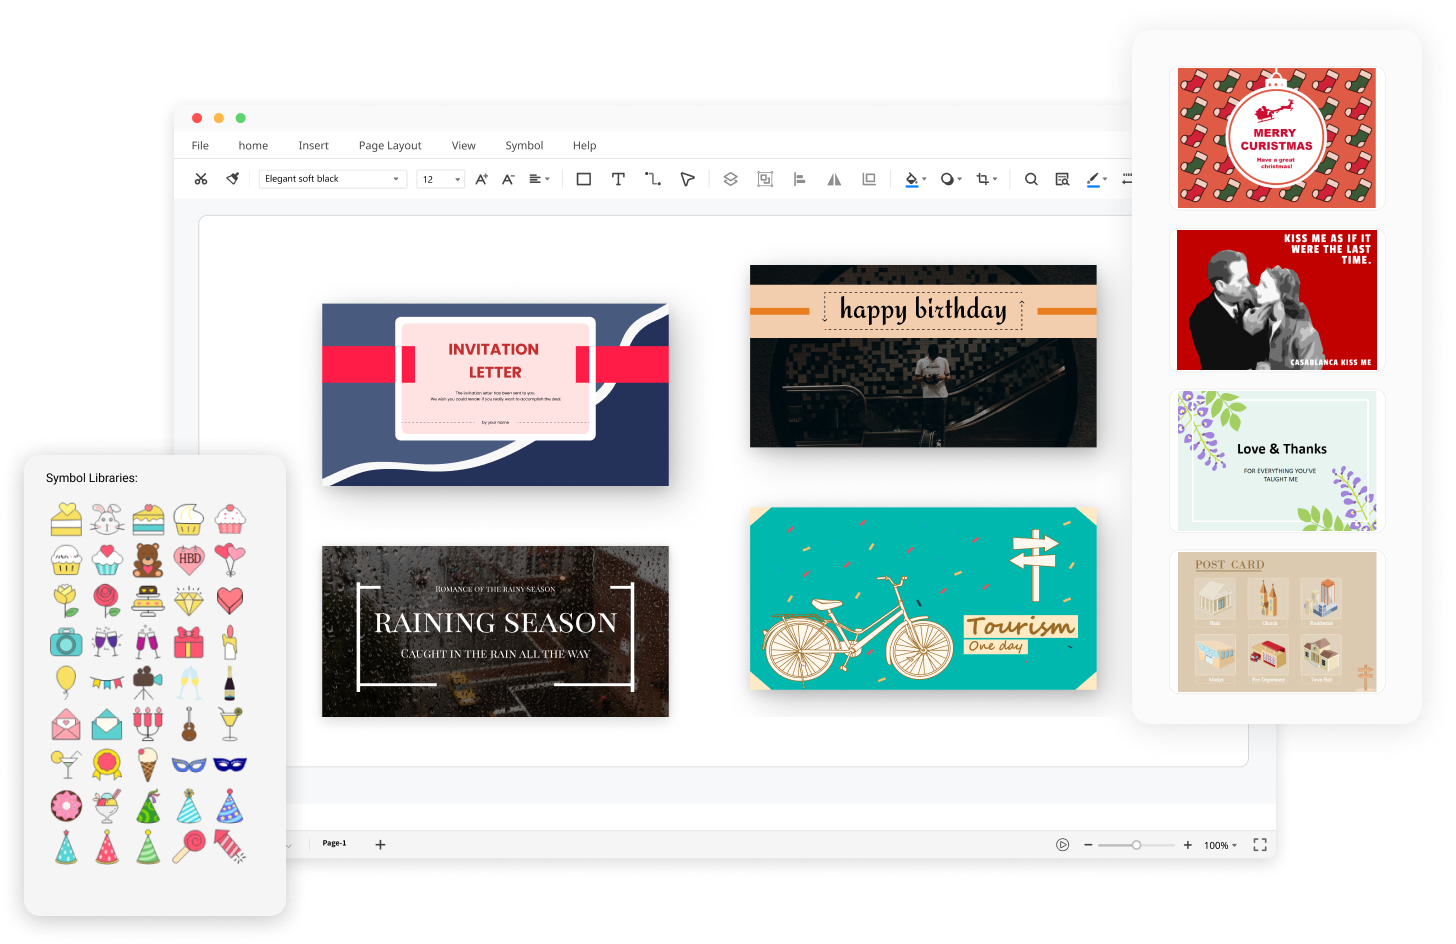
Task: Open the Page Layout menu
Action: point(390,146)
